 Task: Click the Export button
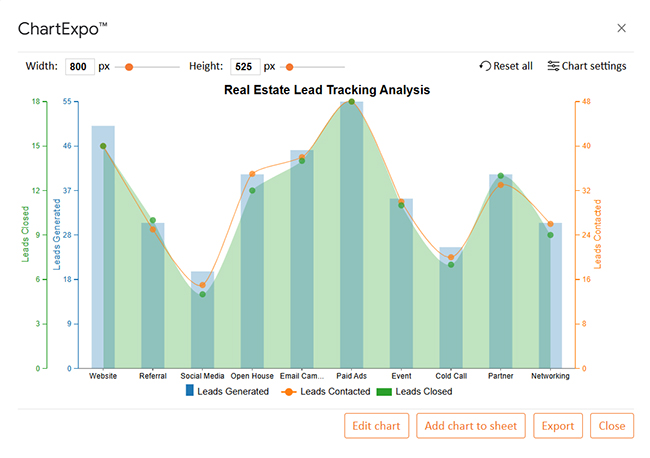pos(557,426)
